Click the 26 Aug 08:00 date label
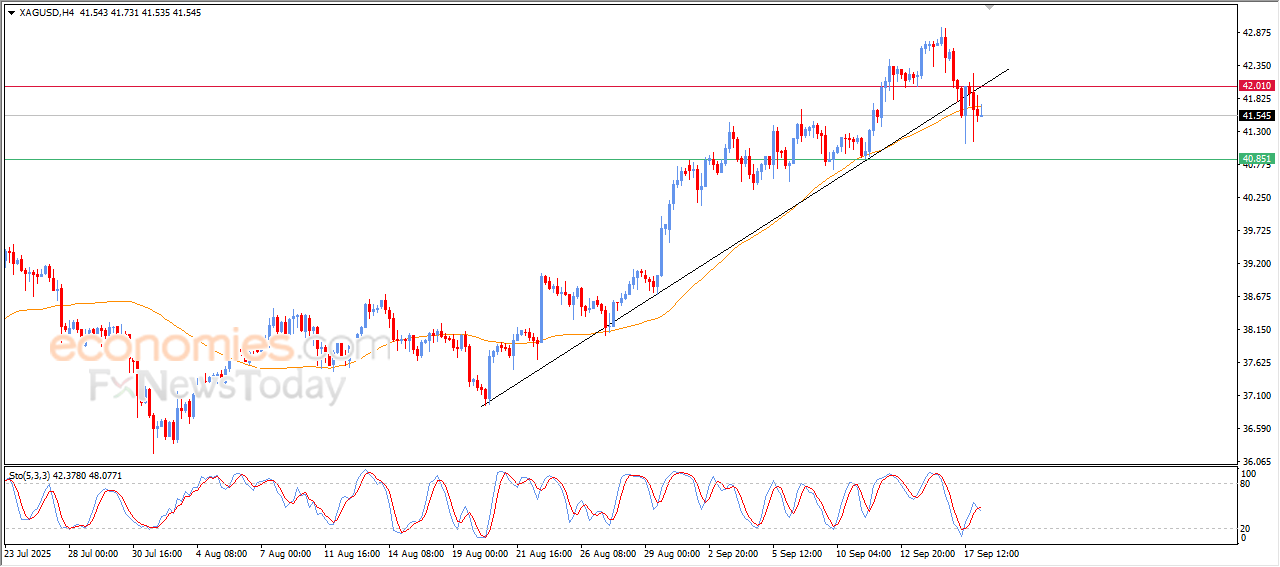 click(x=607, y=553)
